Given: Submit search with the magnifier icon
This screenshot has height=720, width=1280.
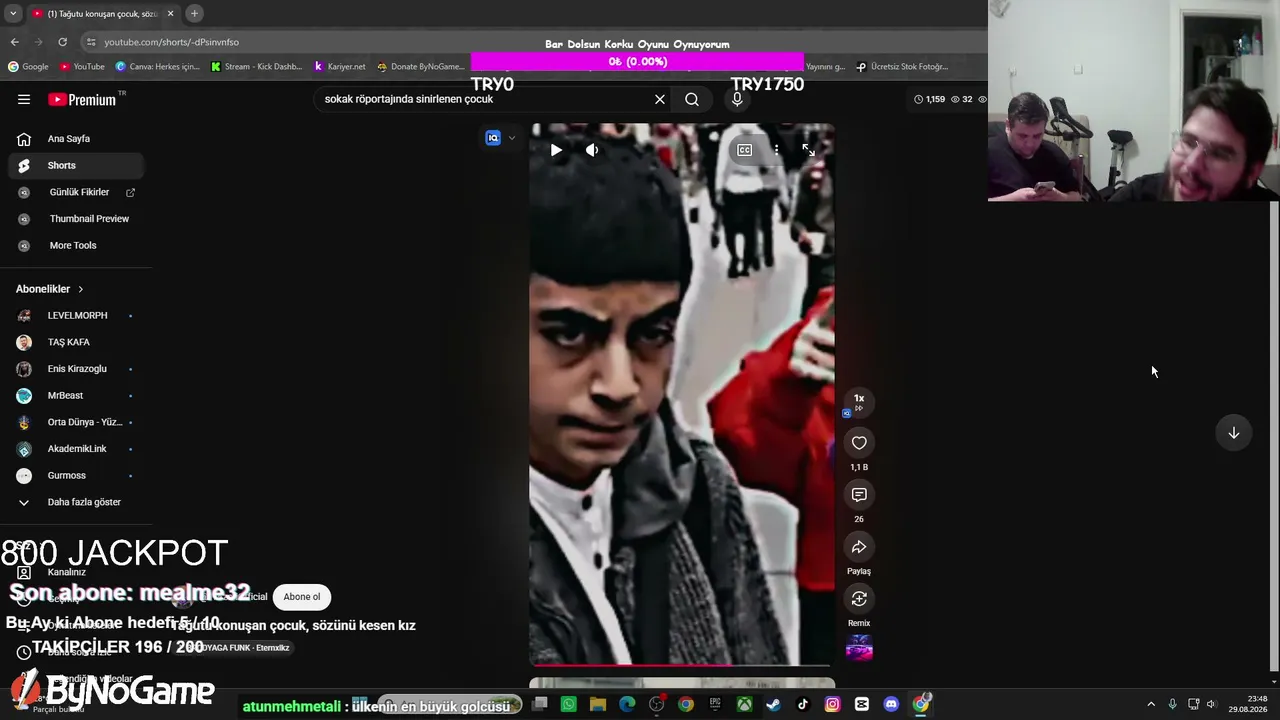Looking at the screenshot, I should point(692,99).
